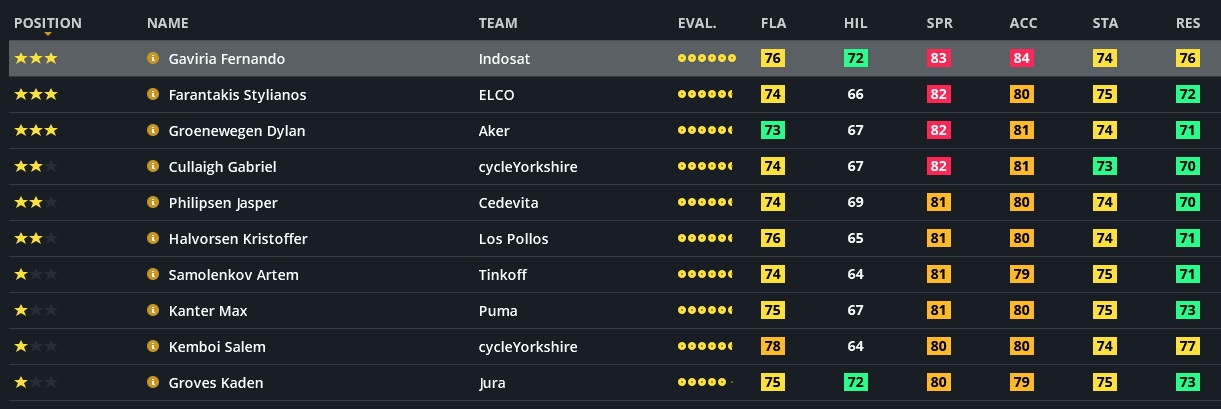Click info icon next to Philipsen Jasper
Image resolution: width=1221 pixels, height=409 pixels.
point(153,203)
